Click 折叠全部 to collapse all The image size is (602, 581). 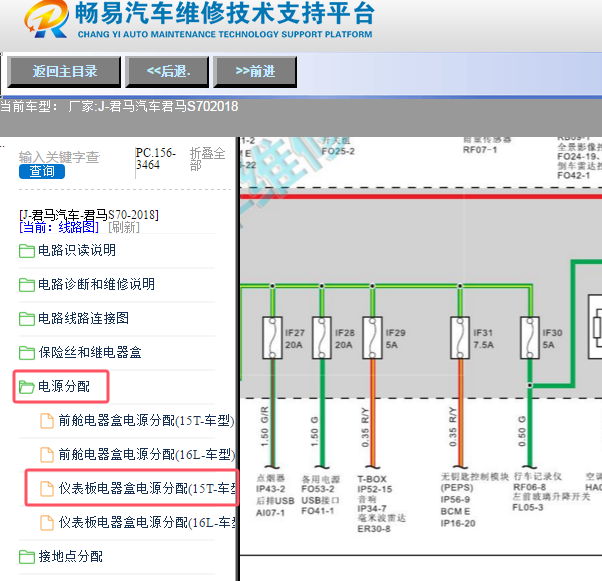point(207,159)
